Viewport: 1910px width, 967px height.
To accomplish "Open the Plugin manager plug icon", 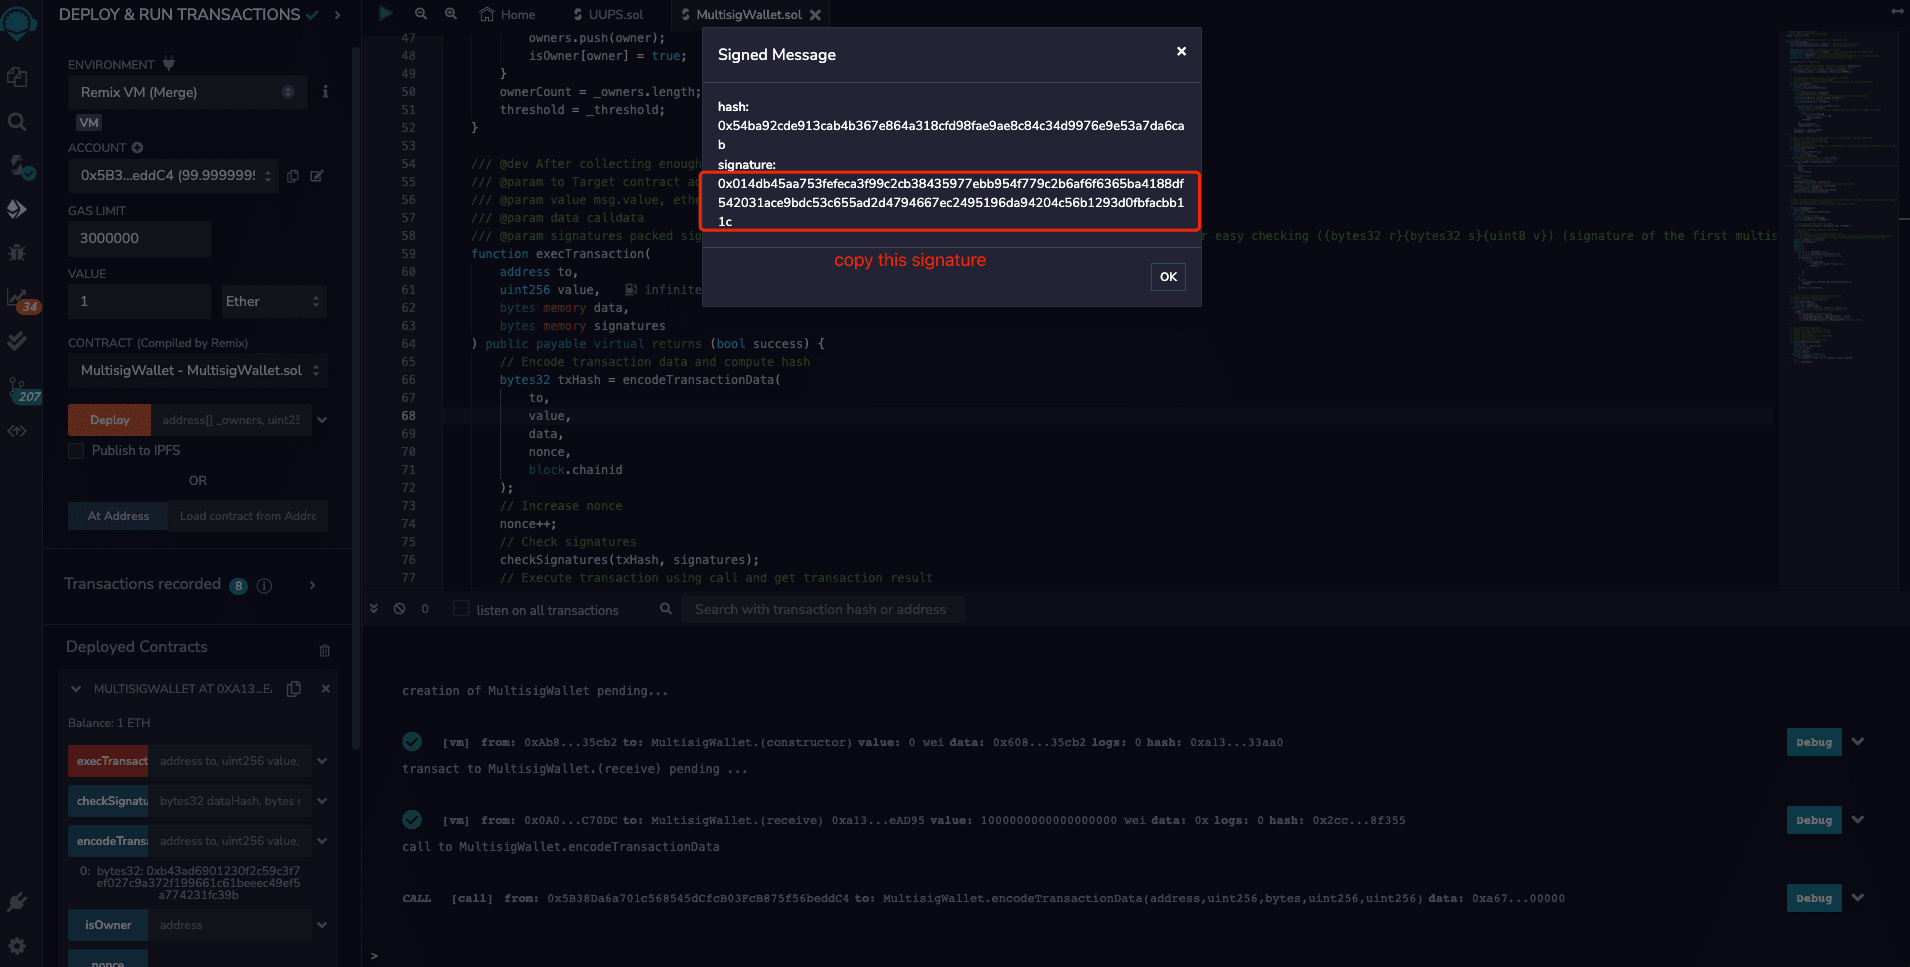I will pyautogui.click(x=17, y=902).
